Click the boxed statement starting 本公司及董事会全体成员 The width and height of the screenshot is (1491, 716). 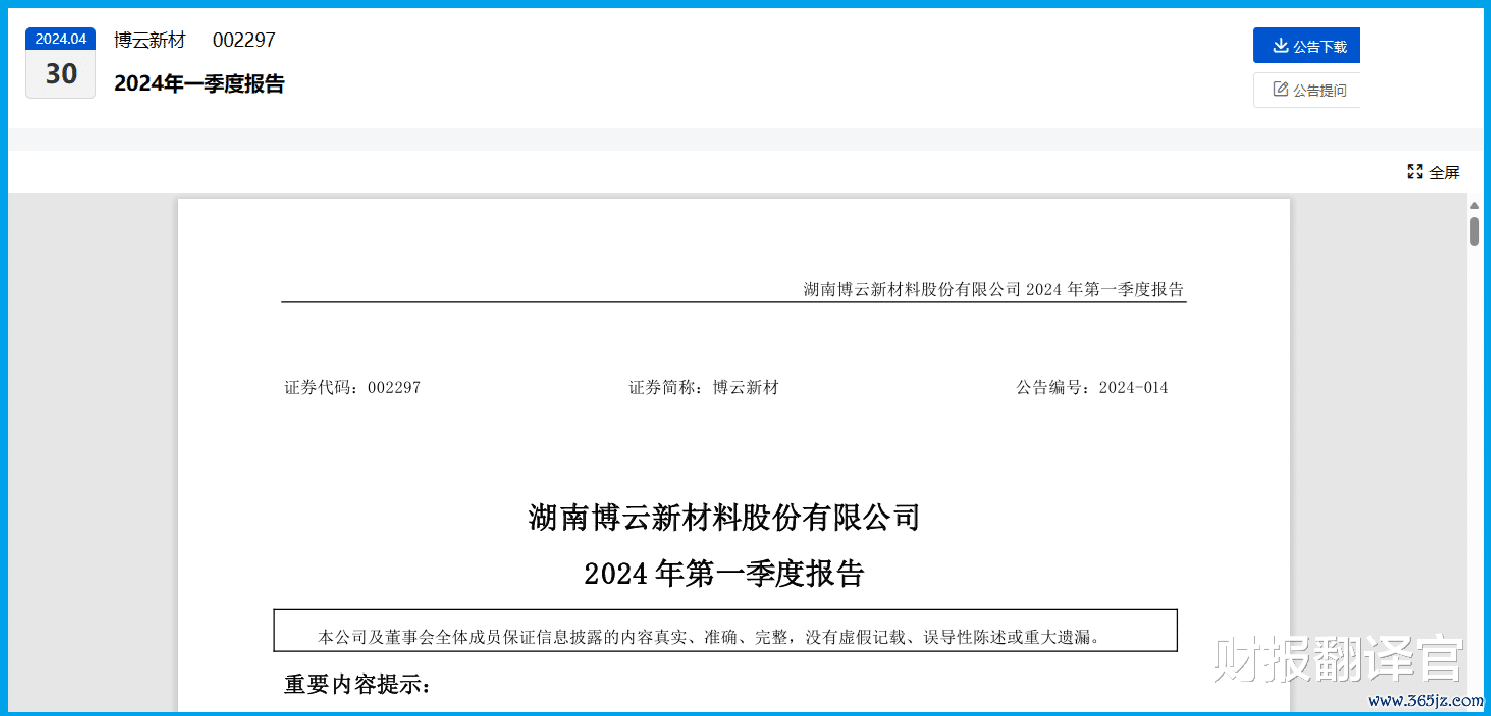[725, 630]
